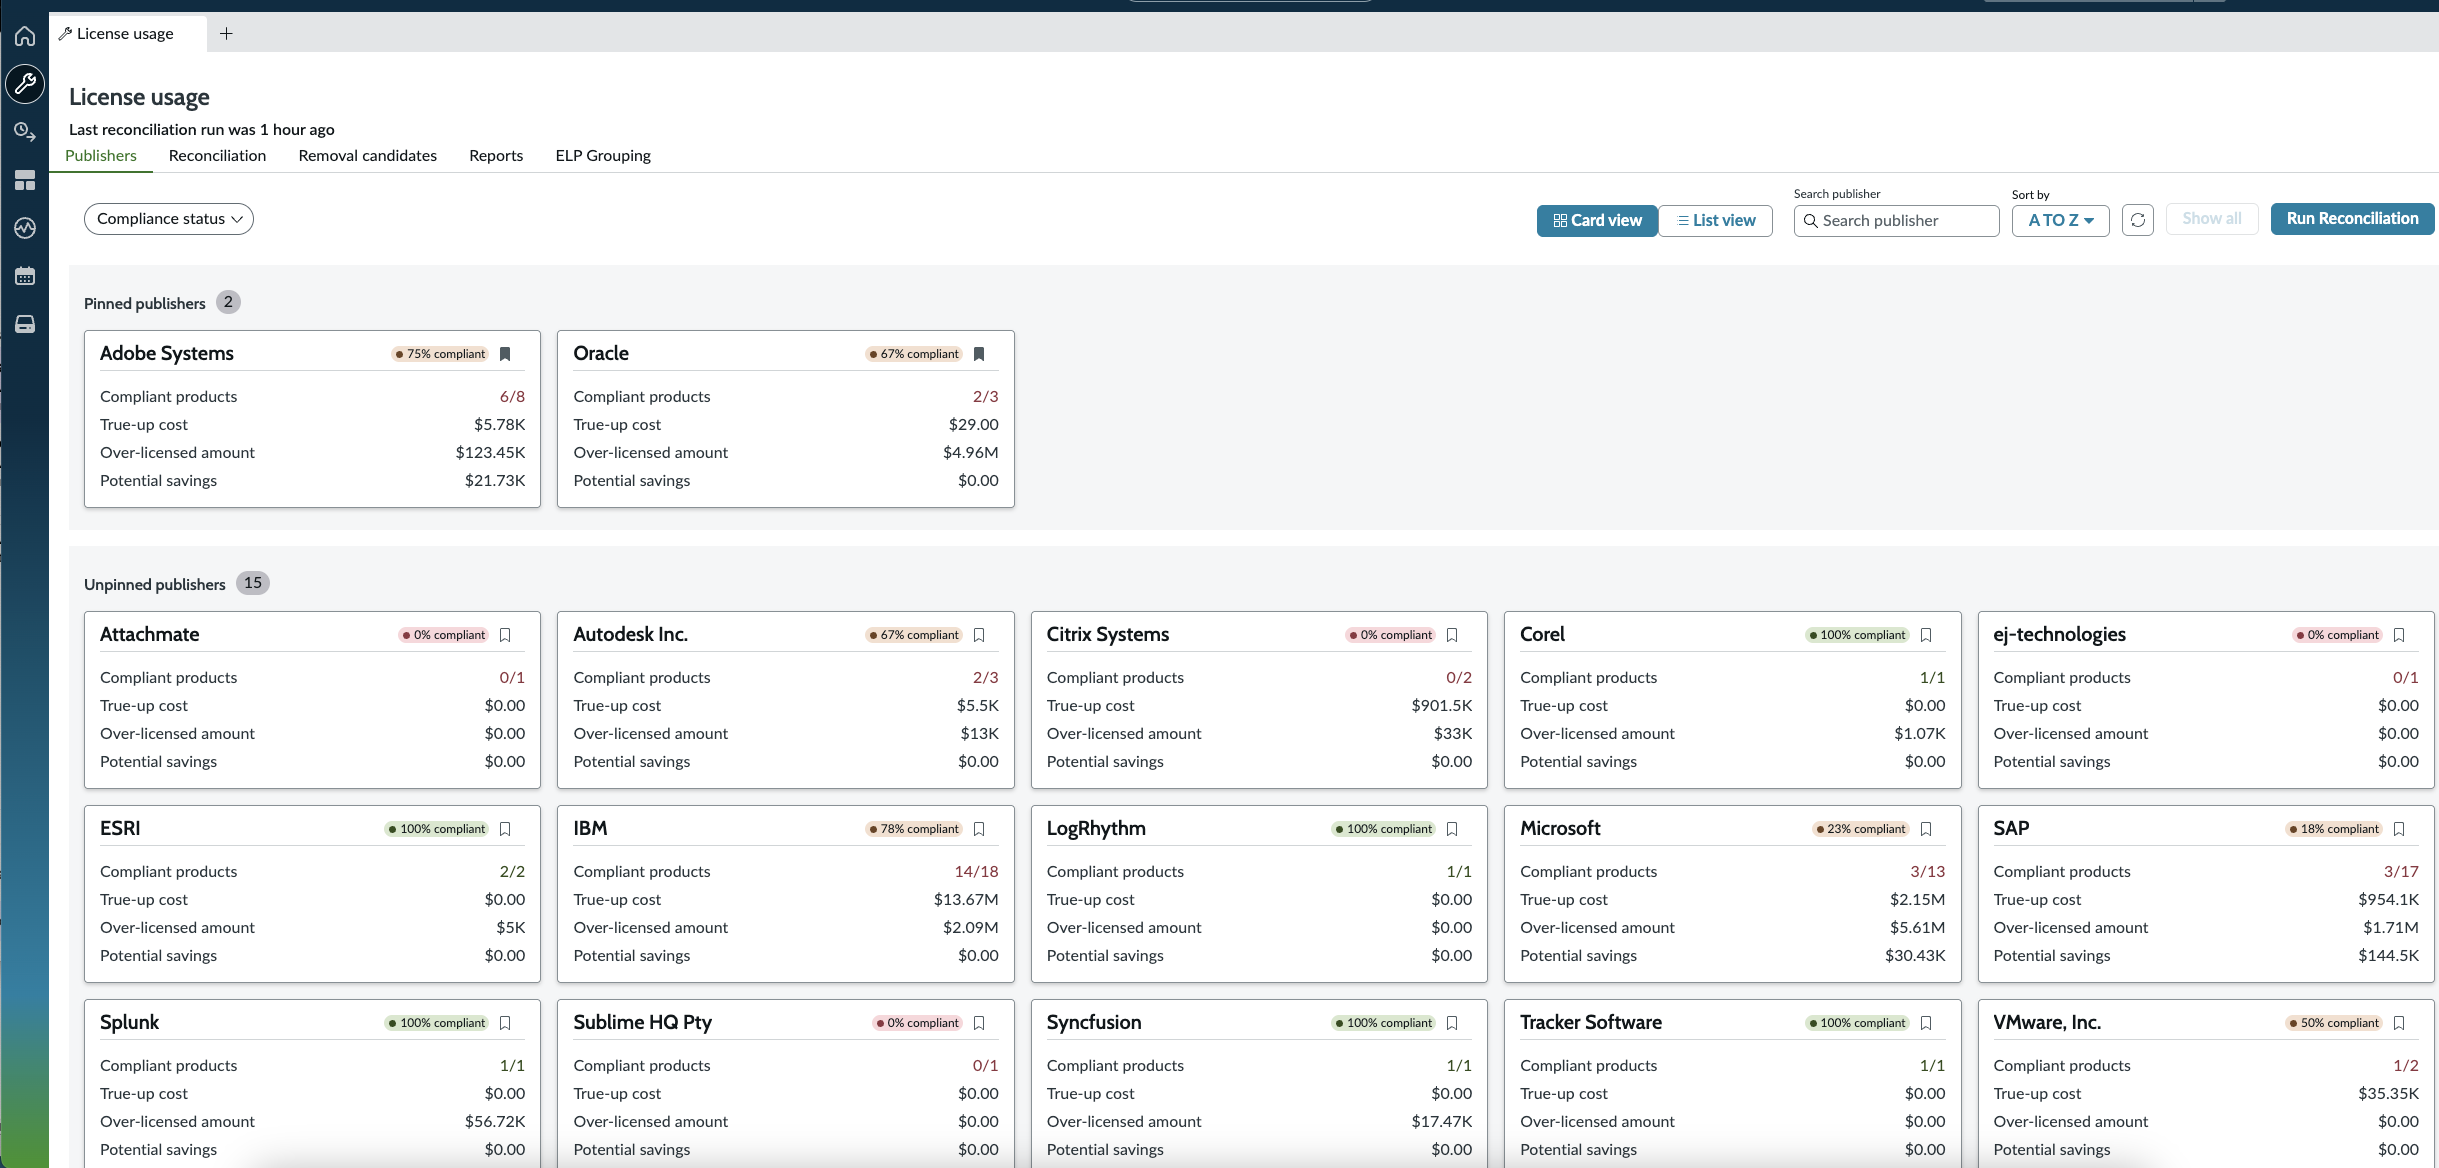Viewport: 2439px width, 1168px height.
Task: Click IBM true-up cost $13.67M
Action: (x=966, y=900)
